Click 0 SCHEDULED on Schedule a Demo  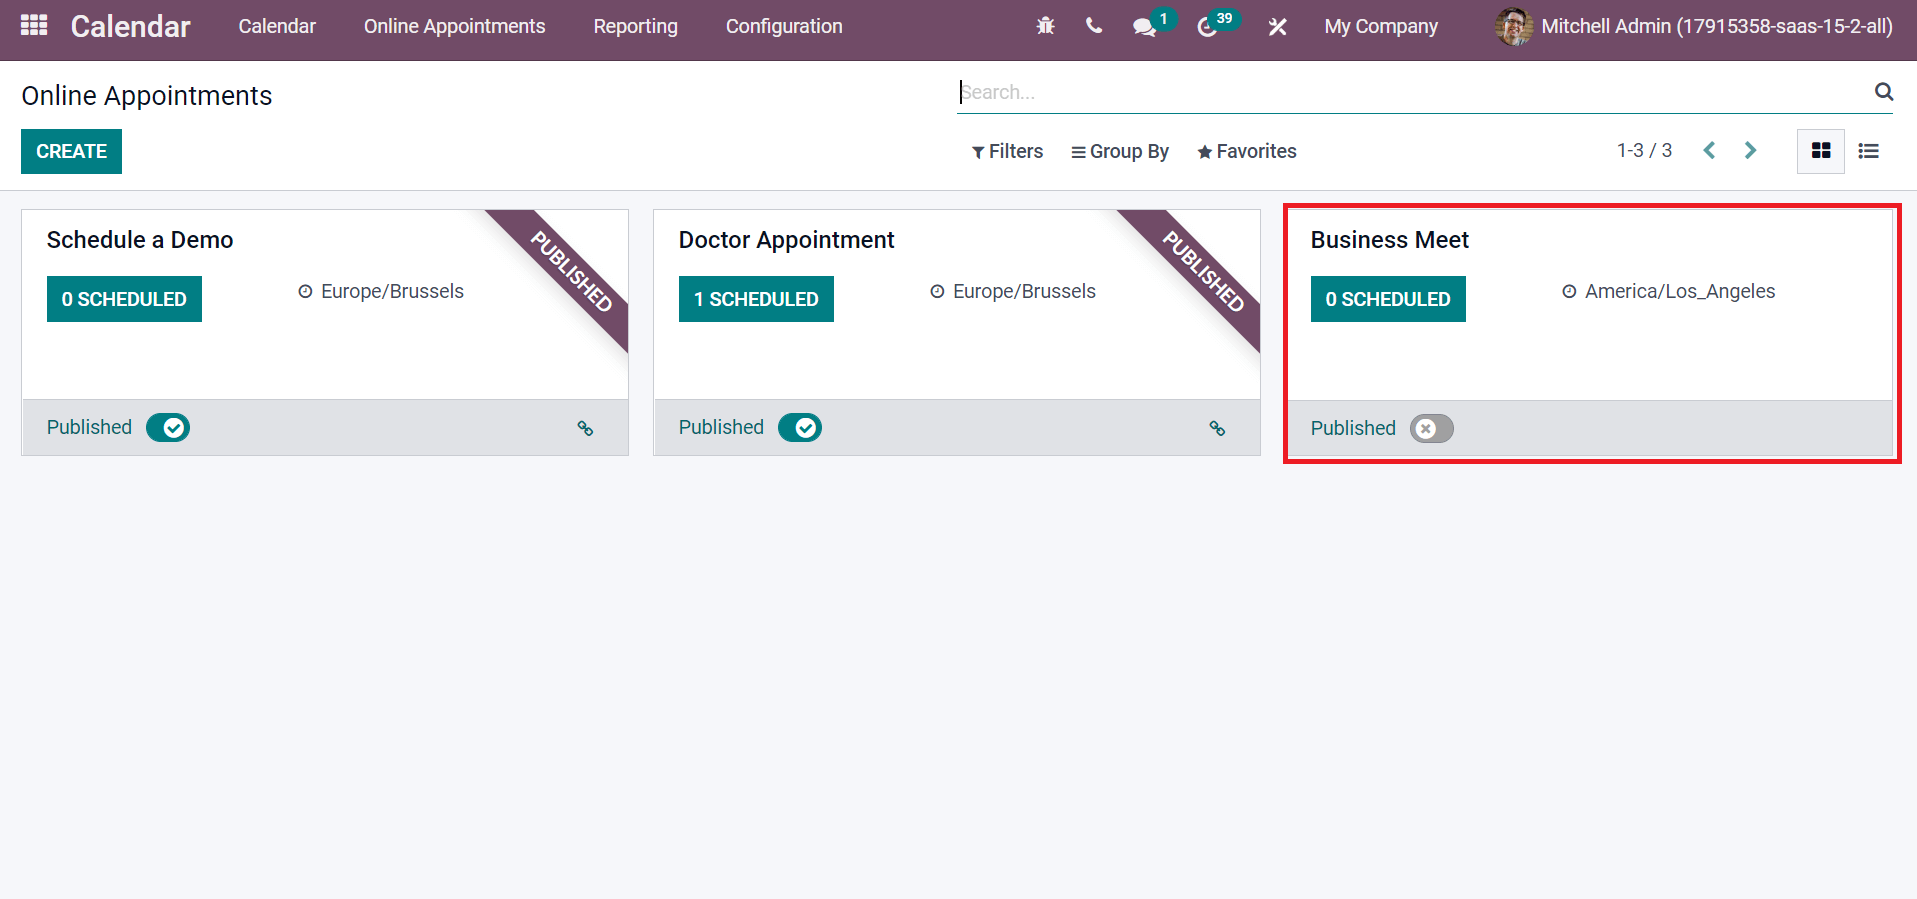124,299
